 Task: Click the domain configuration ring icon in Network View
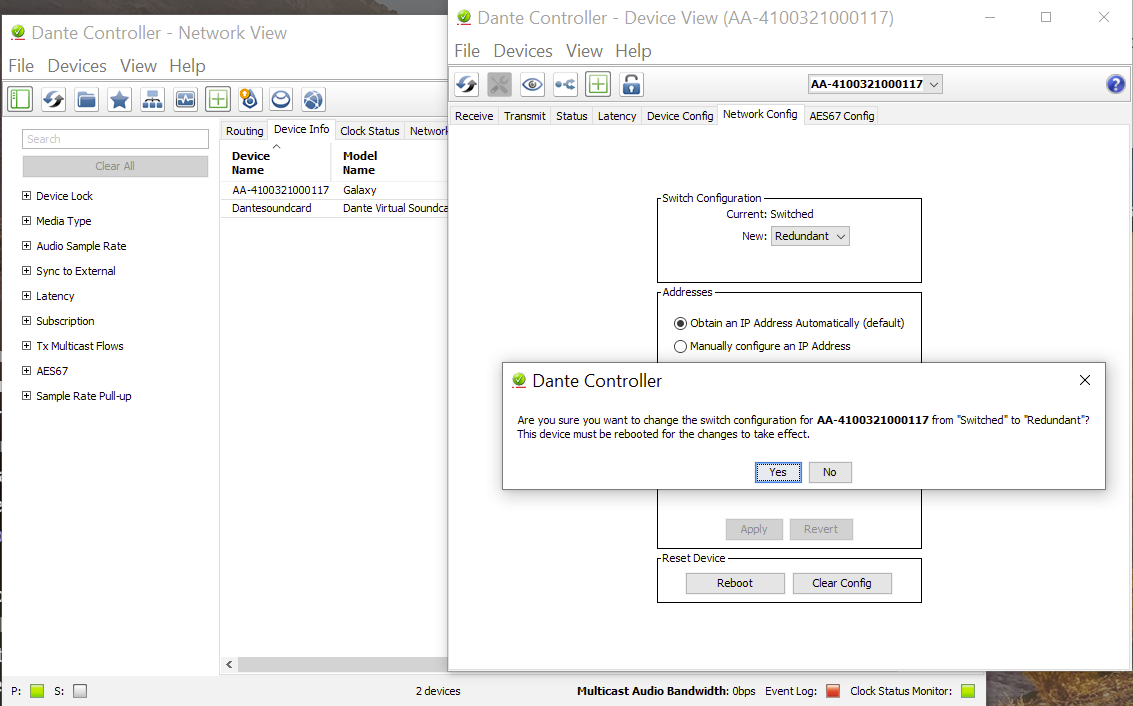click(281, 99)
